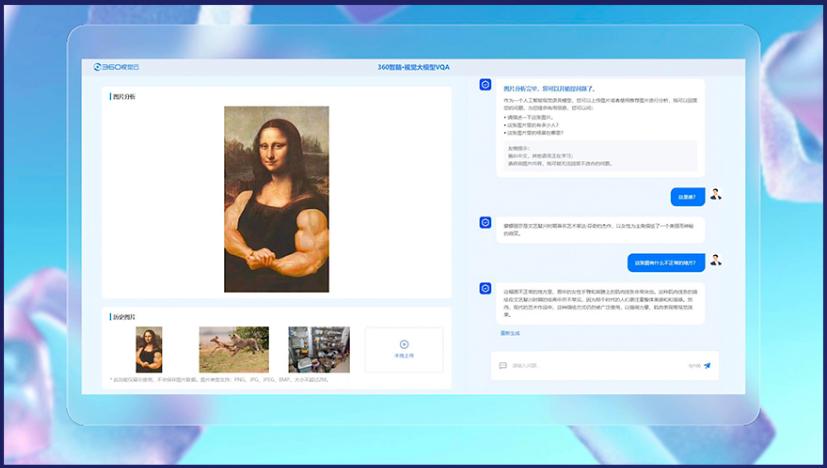This screenshot has height=468, width=827.
Task: Click the bot avatar beside the last answer
Action: (485, 289)
